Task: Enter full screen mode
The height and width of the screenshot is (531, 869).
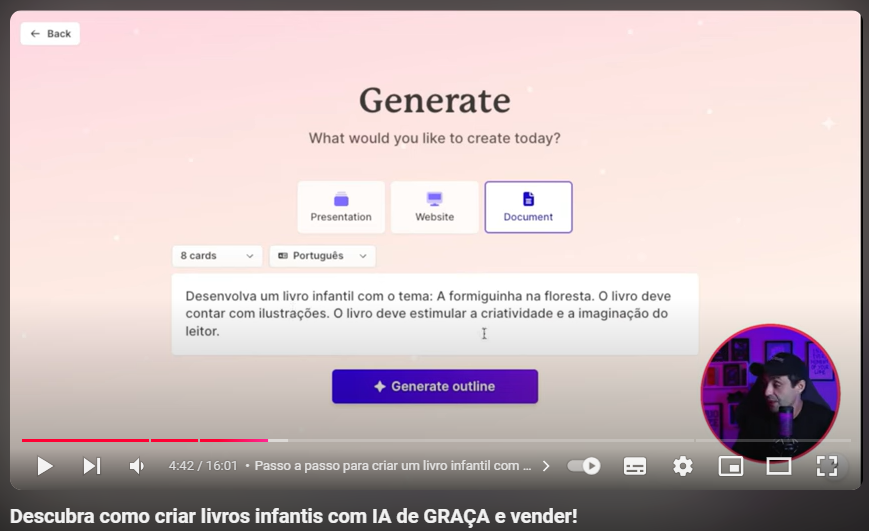Action: click(827, 466)
